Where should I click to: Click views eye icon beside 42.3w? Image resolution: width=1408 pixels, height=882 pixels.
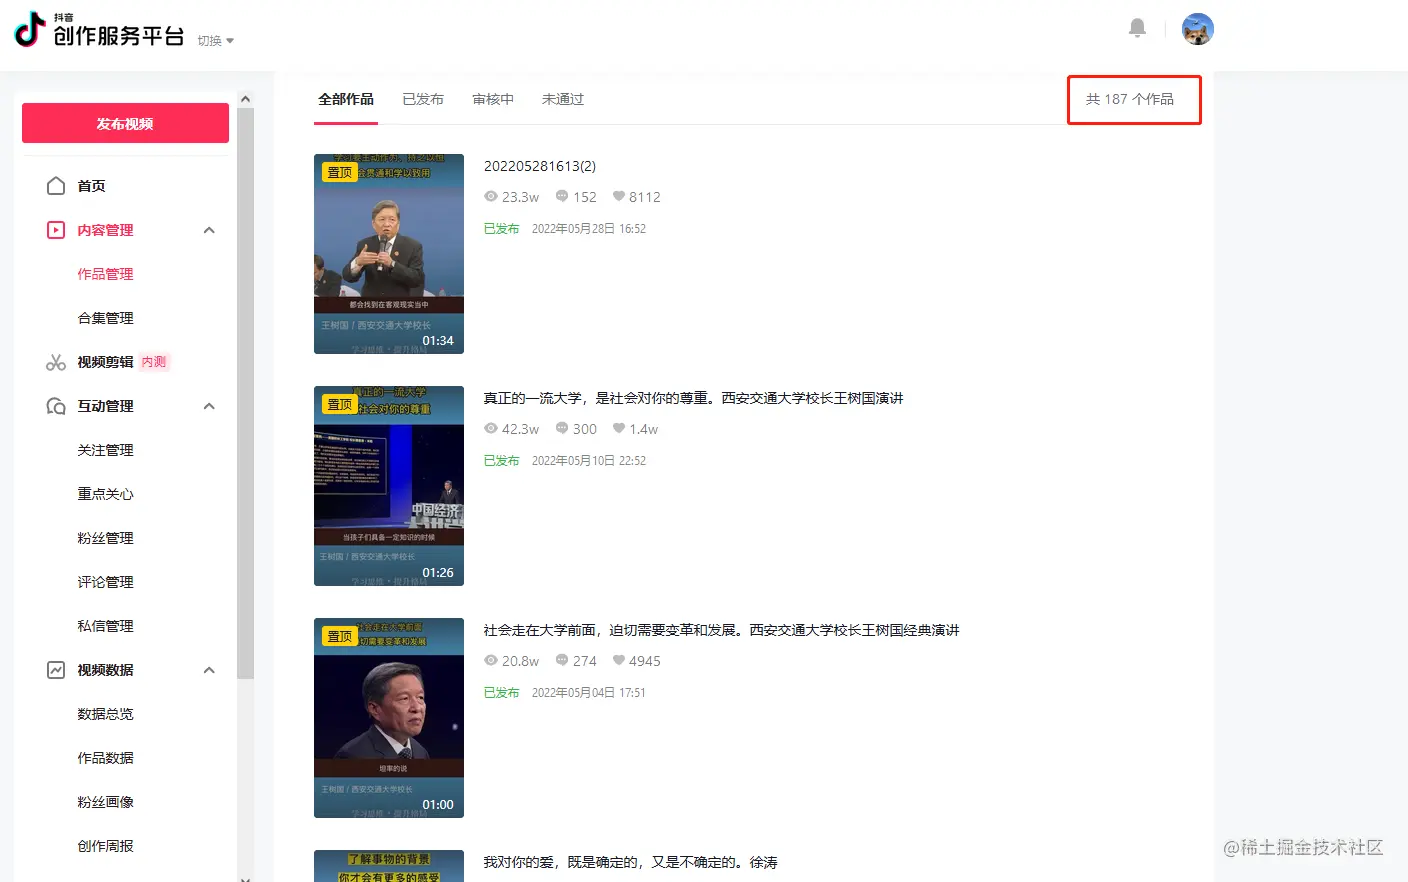[x=491, y=429]
